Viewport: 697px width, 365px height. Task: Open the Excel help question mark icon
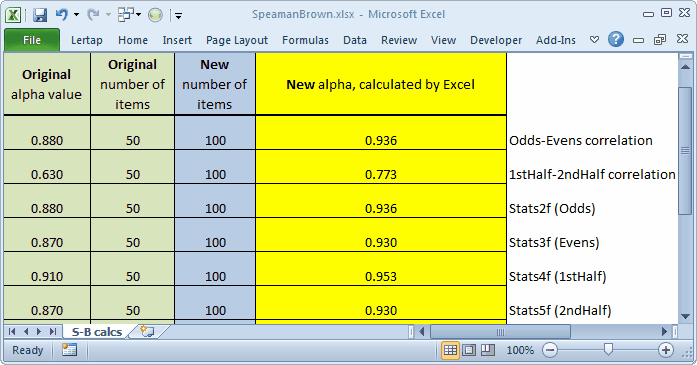click(616, 40)
